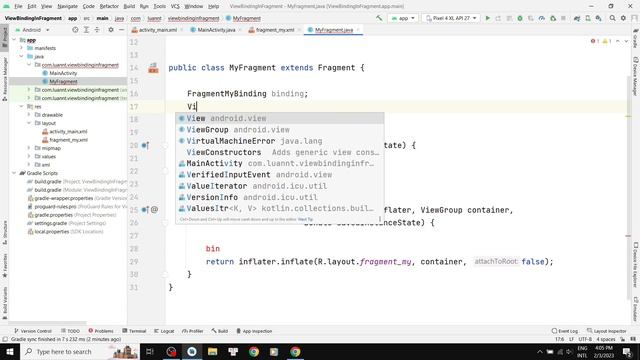The width and height of the screenshot is (640, 360).
Task: Open Windows notification center icon
Action: tap(627, 351)
